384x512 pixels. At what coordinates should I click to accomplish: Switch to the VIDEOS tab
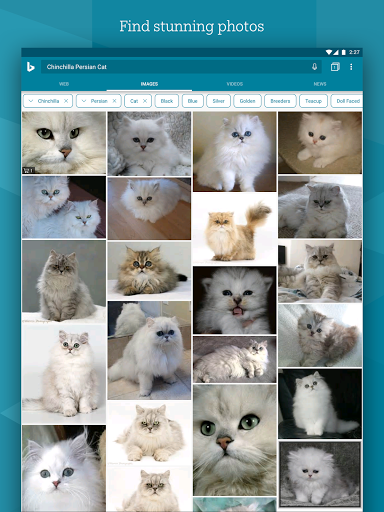coord(235,84)
